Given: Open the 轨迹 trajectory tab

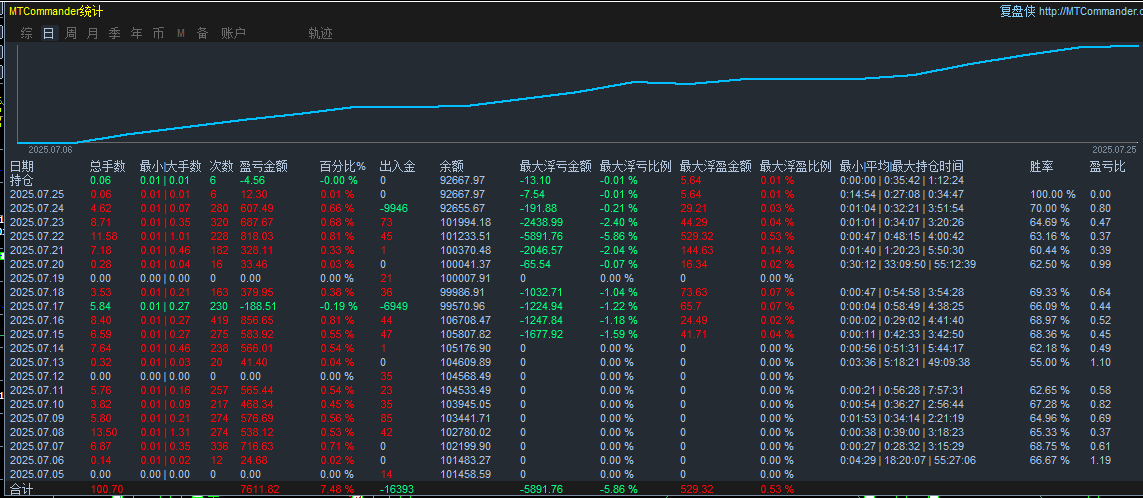Looking at the screenshot, I should point(321,33).
